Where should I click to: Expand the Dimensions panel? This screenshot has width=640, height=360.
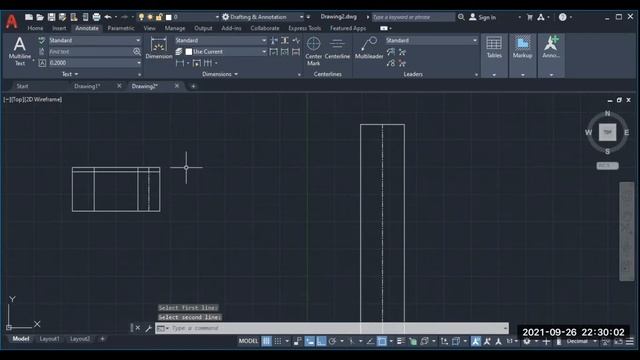point(220,74)
